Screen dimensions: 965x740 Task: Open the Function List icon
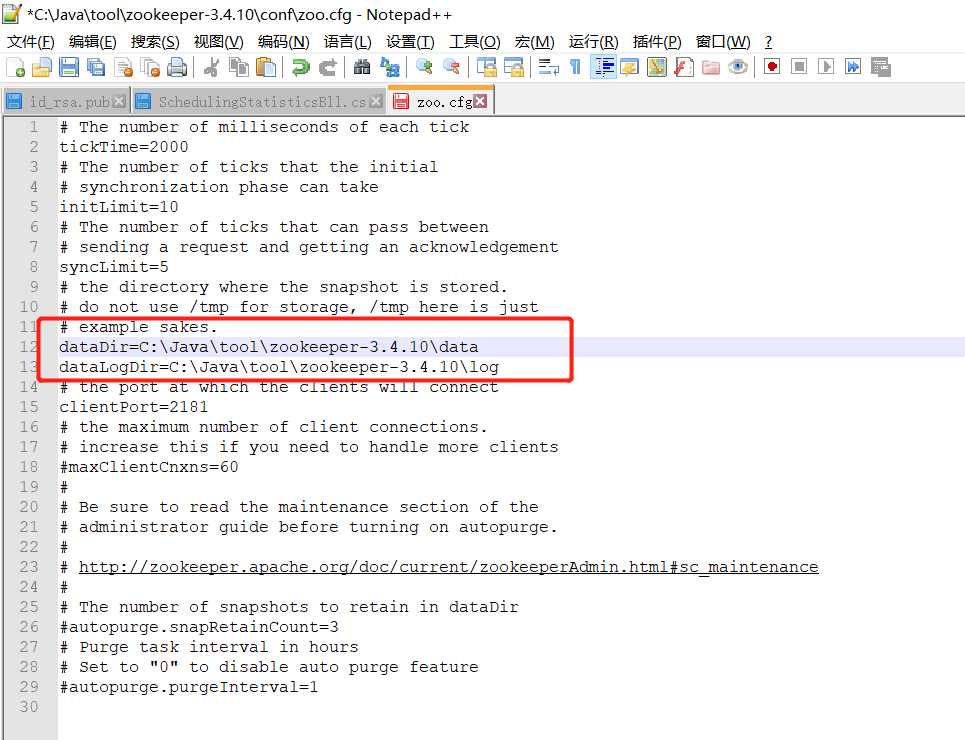tap(684, 67)
